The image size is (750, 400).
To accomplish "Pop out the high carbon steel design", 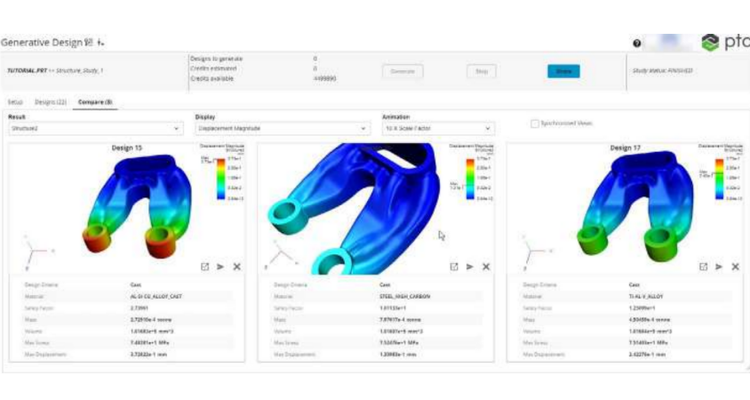I will (454, 267).
